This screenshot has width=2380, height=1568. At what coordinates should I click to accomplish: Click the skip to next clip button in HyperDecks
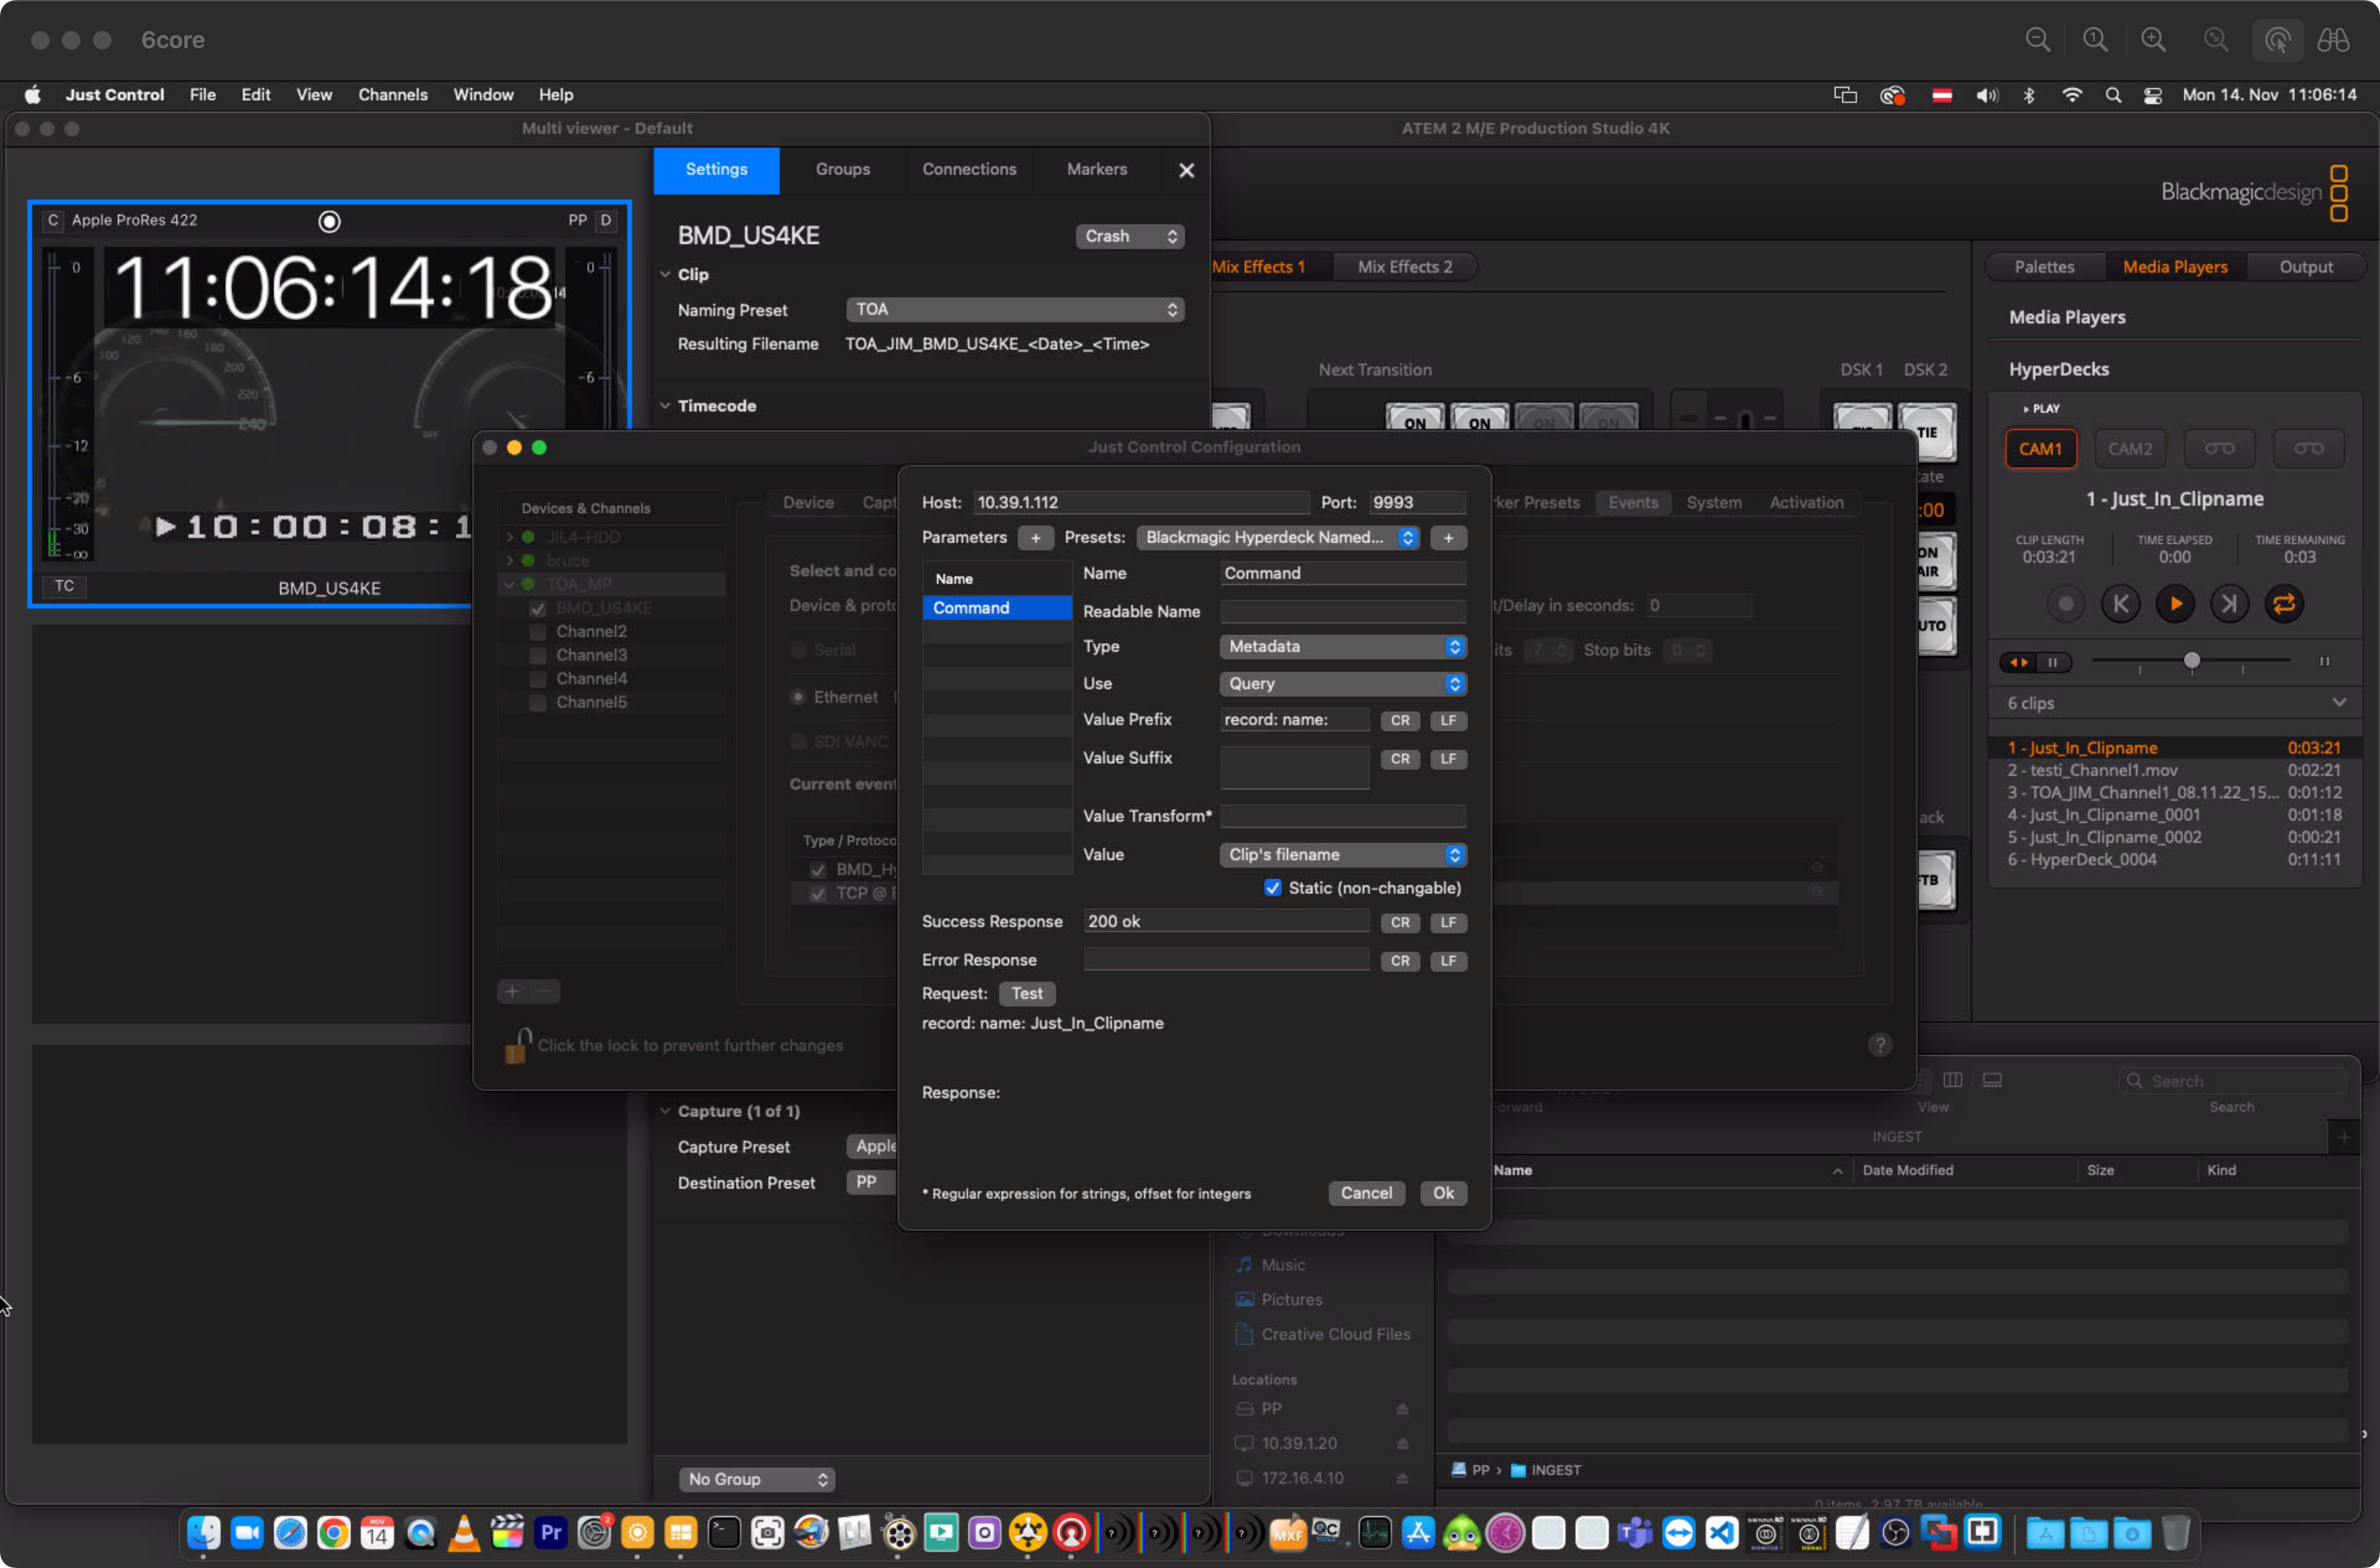(x=2229, y=604)
